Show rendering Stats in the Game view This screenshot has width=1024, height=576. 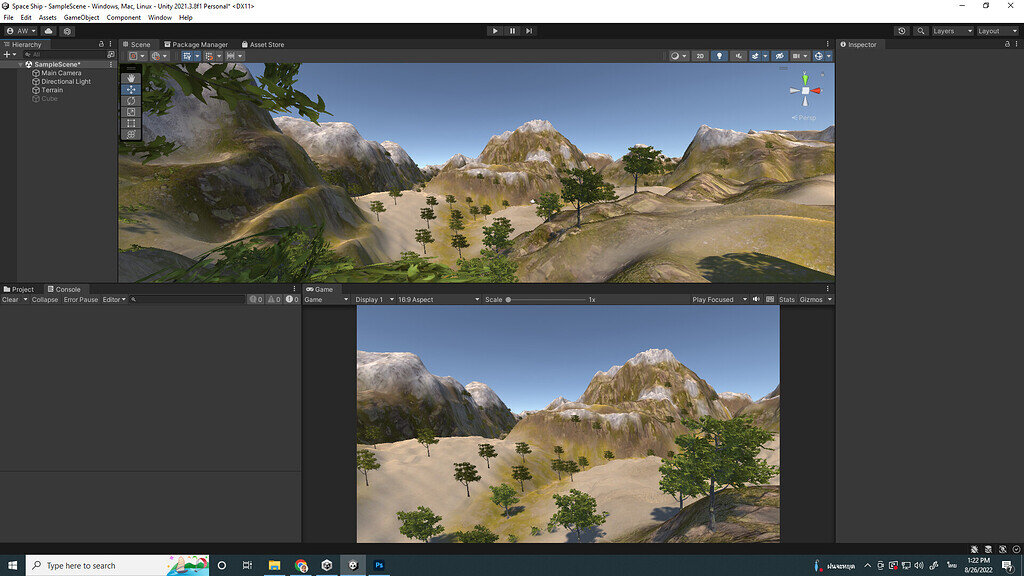point(786,298)
